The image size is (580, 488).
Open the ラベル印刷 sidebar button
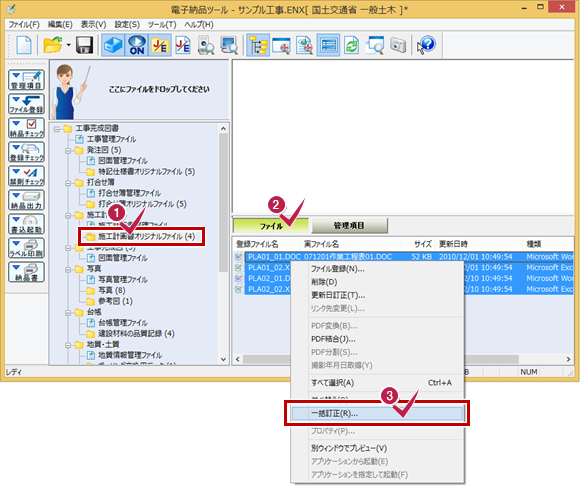pyautogui.click(x=27, y=248)
